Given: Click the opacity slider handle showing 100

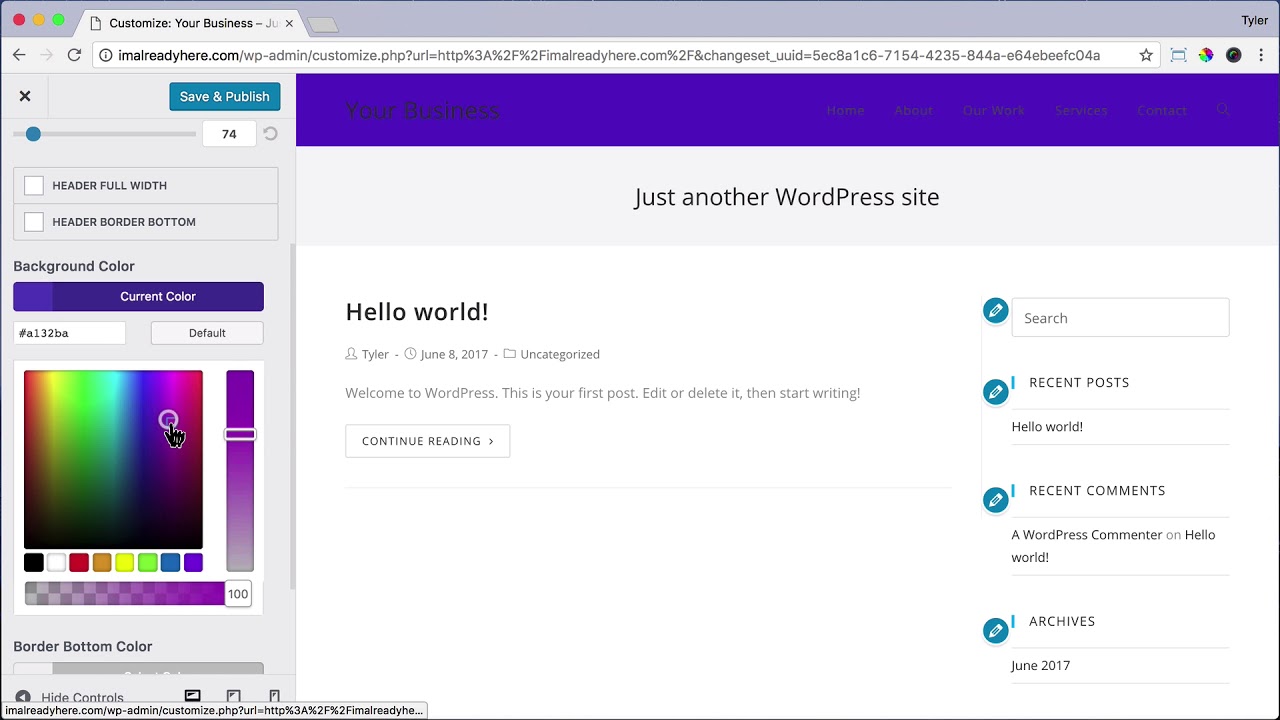Looking at the screenshot, I should (x=237, y=594).
